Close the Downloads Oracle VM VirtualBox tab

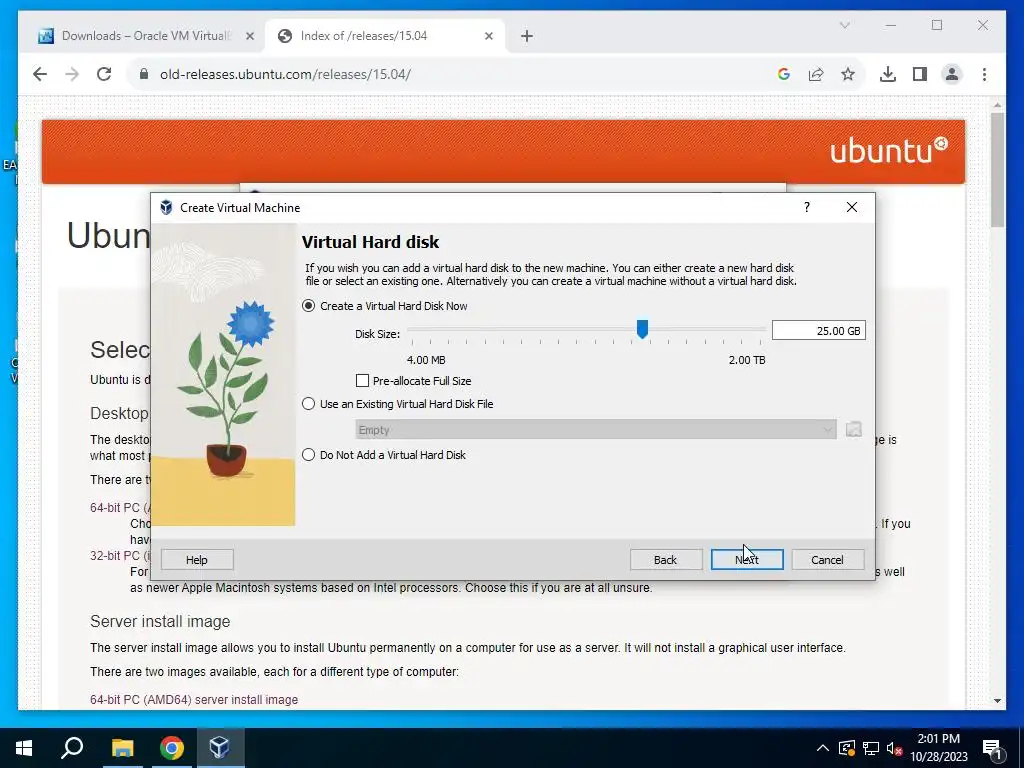[x=249, y=36]
